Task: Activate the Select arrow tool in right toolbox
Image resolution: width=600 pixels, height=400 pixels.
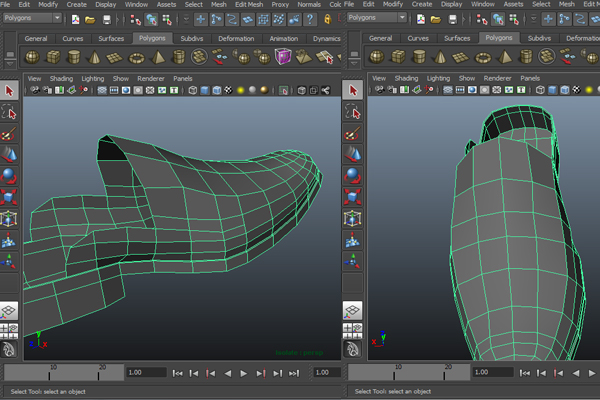Action: pos(352,90)
